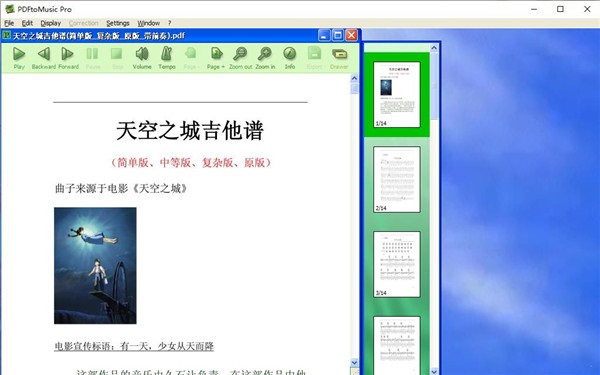Click the greyed Export disk icon
600x375 pixels.
pyautogui.click(x=314, y=58)
